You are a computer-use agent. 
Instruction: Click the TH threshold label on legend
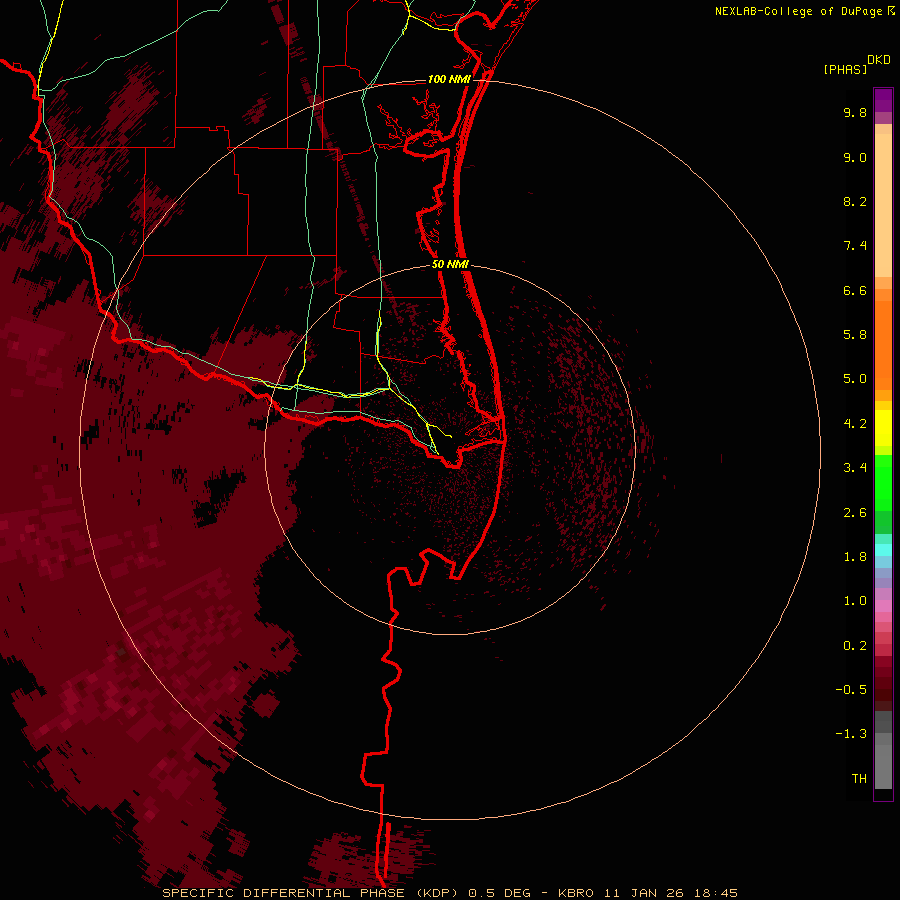(859, 779)
